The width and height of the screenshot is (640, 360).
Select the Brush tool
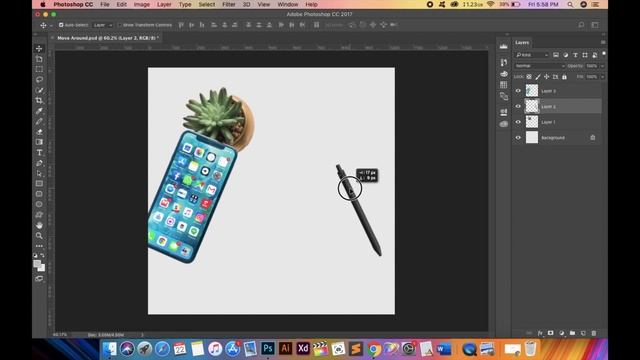[39, 121]
